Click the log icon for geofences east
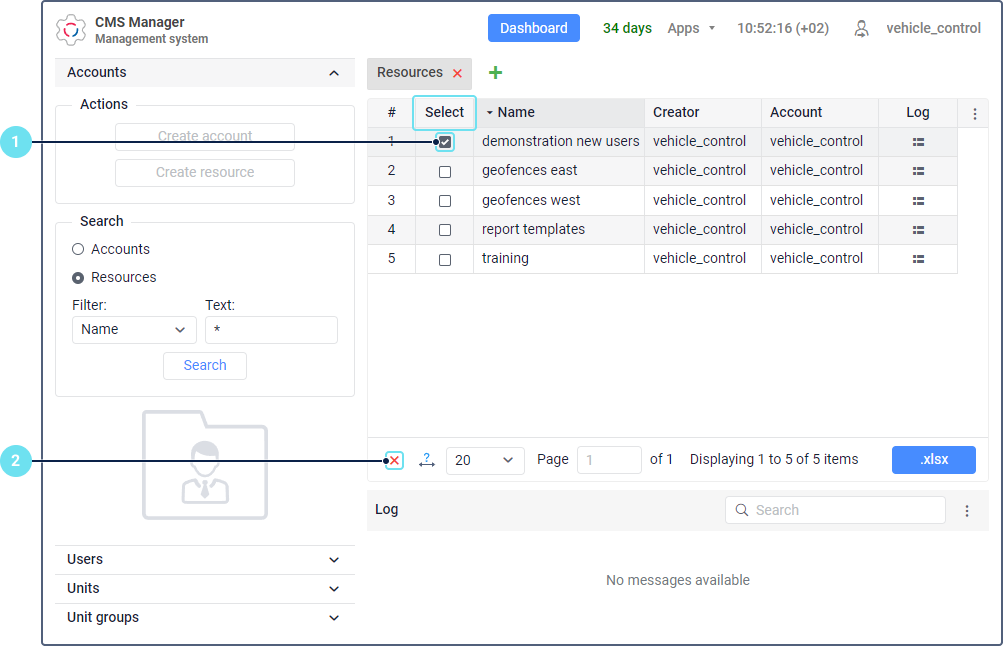 918,171
